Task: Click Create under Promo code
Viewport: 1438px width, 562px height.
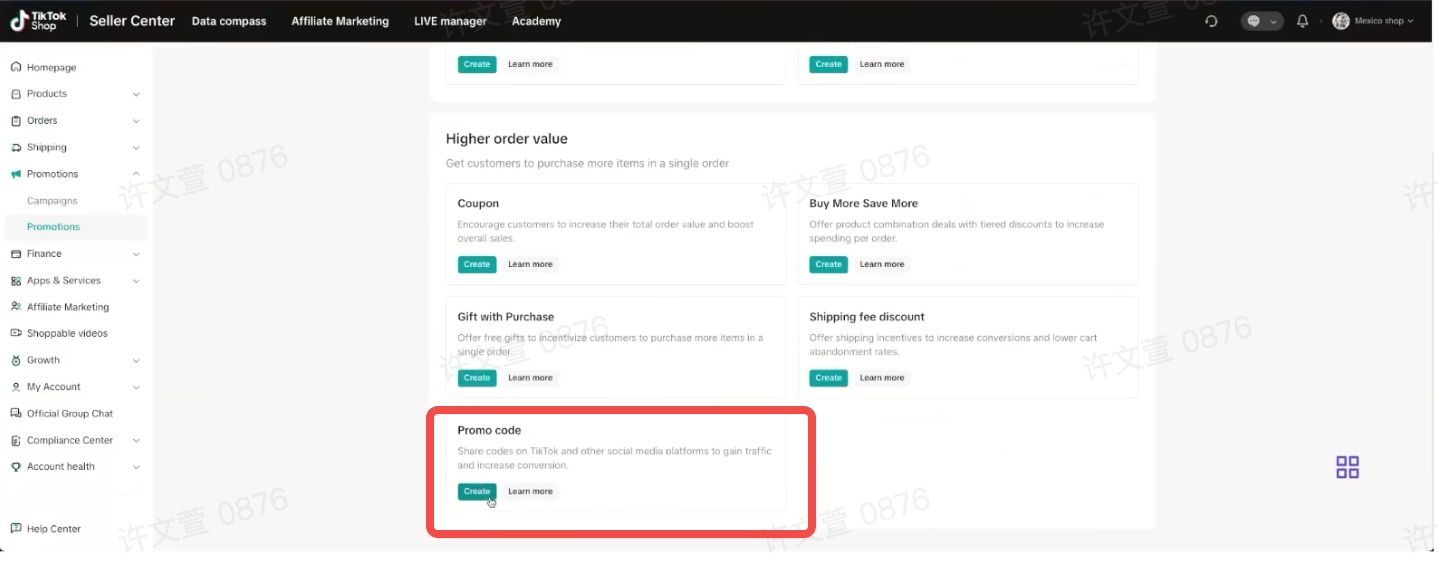Action: (477, 491)
